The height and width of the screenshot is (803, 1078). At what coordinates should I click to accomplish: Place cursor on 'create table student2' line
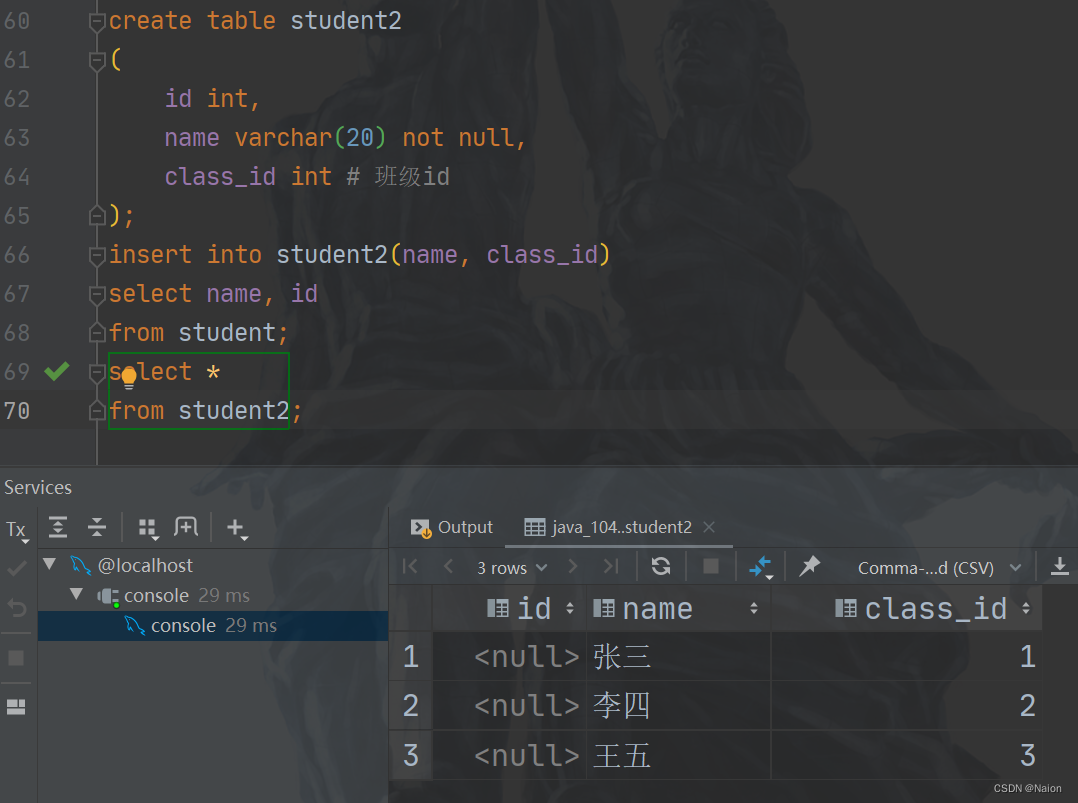(x=255, y=21)
